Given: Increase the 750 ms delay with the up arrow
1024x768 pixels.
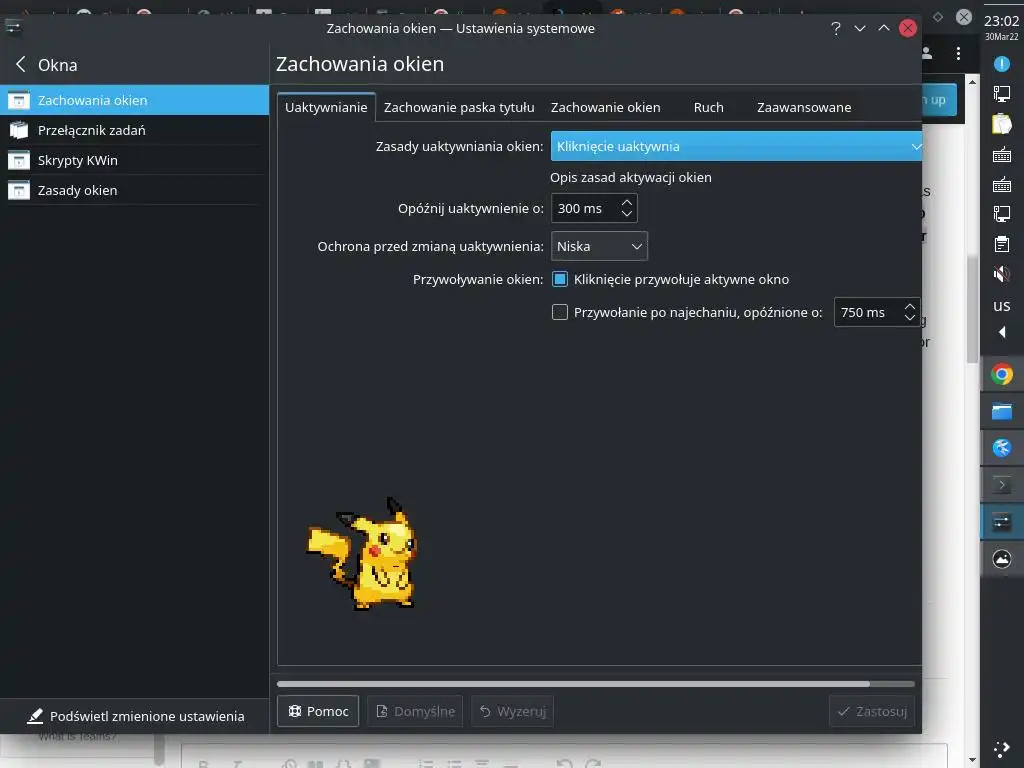Looking at the screenshot, I should [x=910, y=306].
